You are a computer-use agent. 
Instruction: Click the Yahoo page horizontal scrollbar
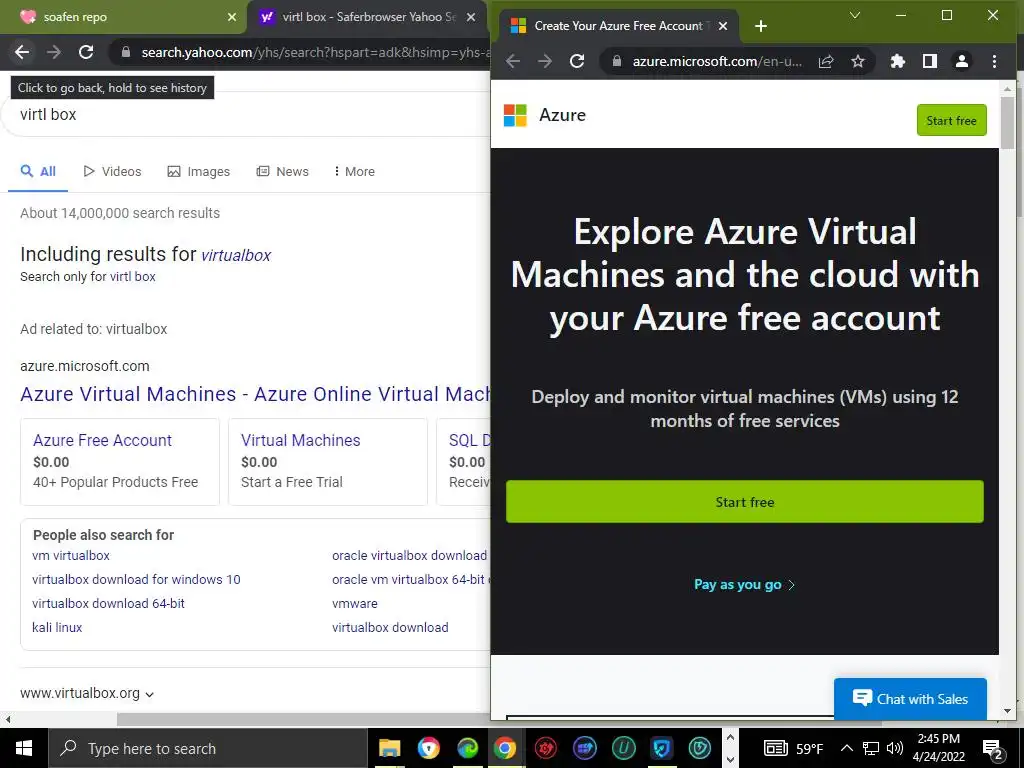pyautogui.click(x=304, y=720)
